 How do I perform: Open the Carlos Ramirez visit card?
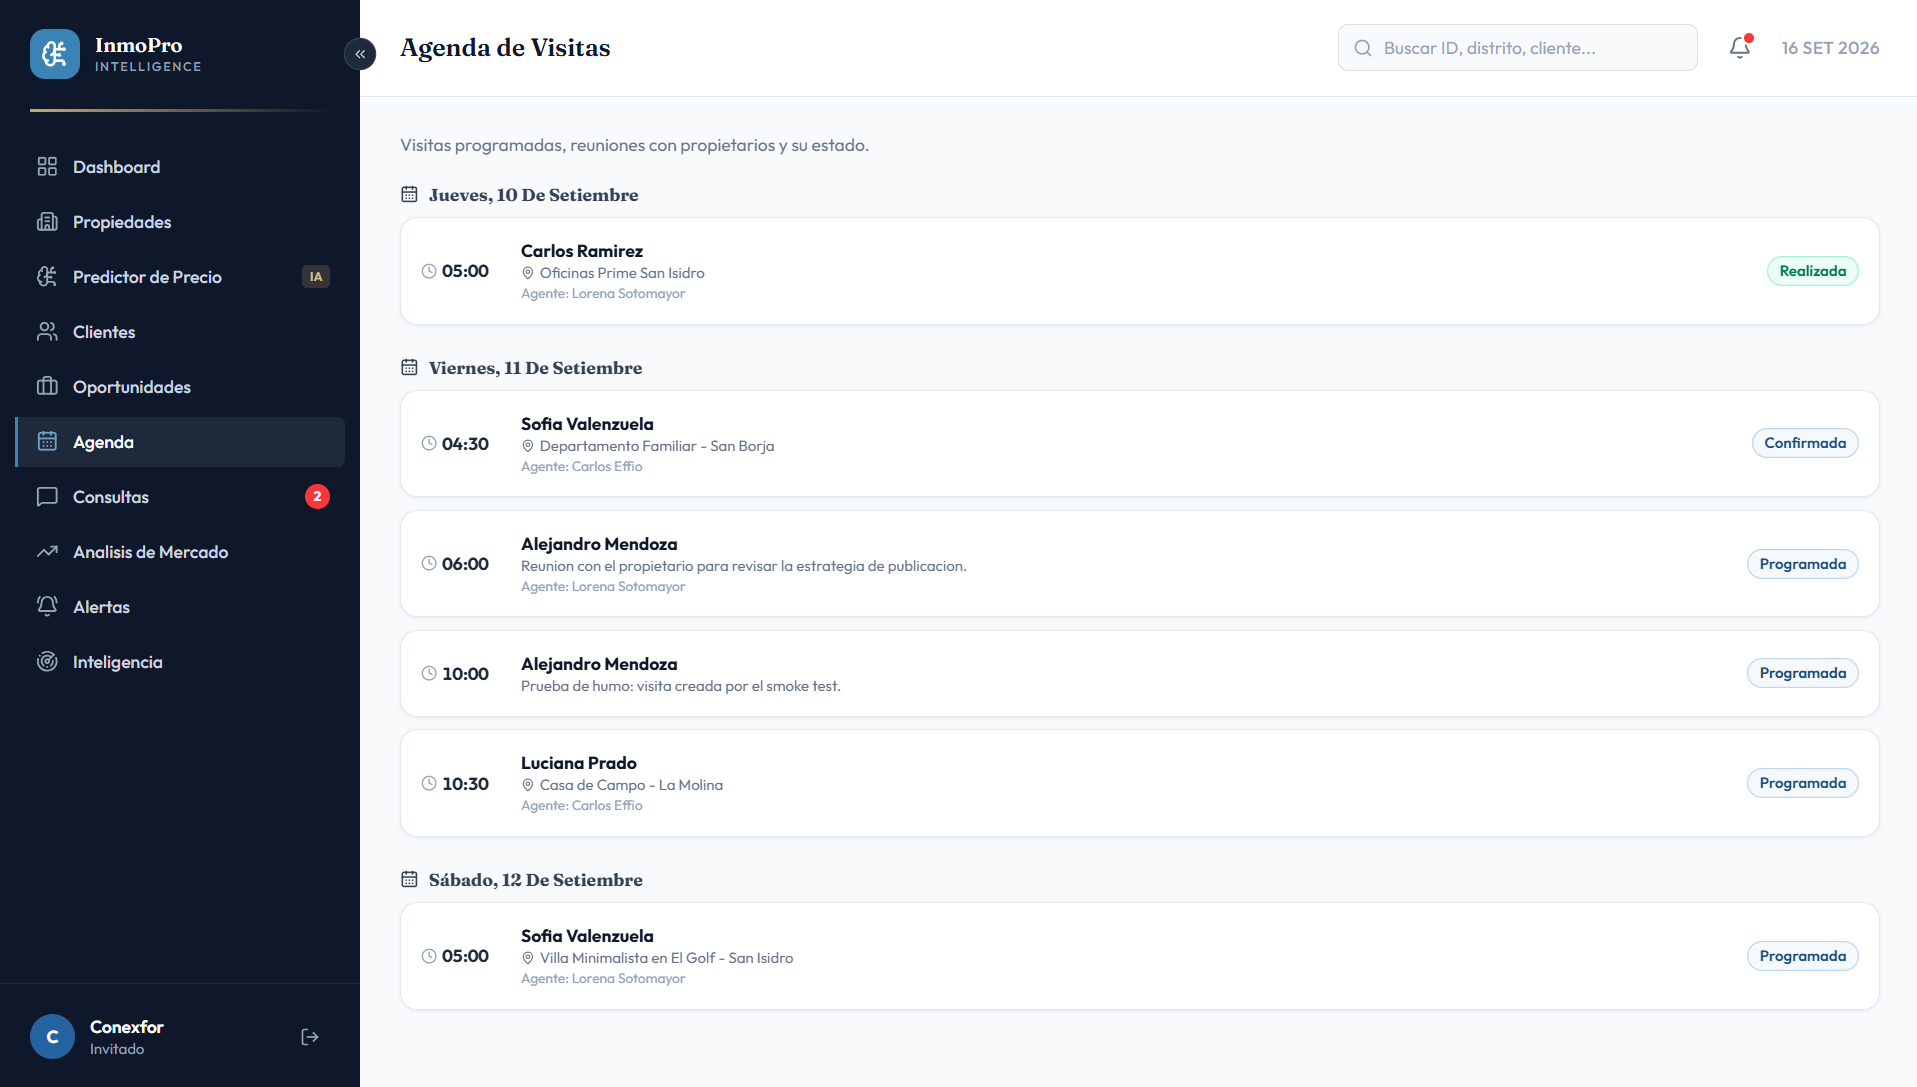click(x=1139, y=271)
